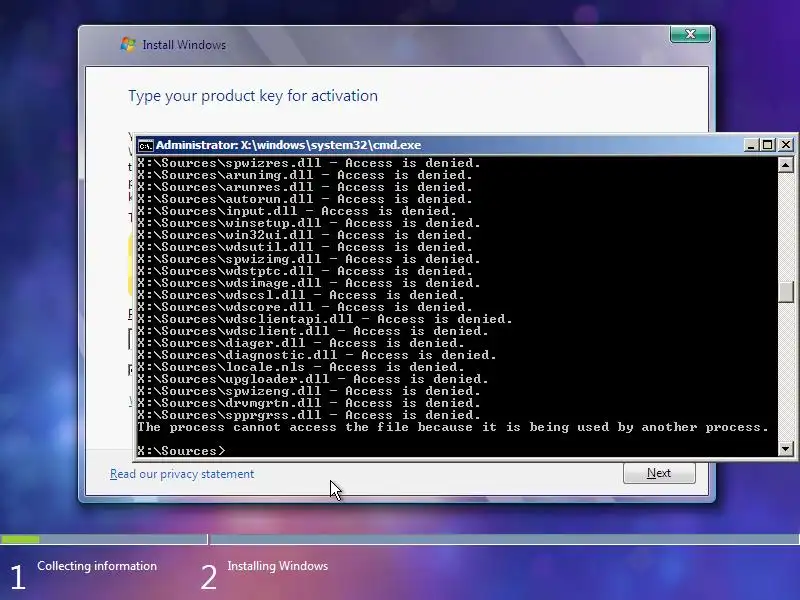This screenshot has height=600, width=800.
Task: Close the cmd.exe command prompt window
Action: pos(786,145)
